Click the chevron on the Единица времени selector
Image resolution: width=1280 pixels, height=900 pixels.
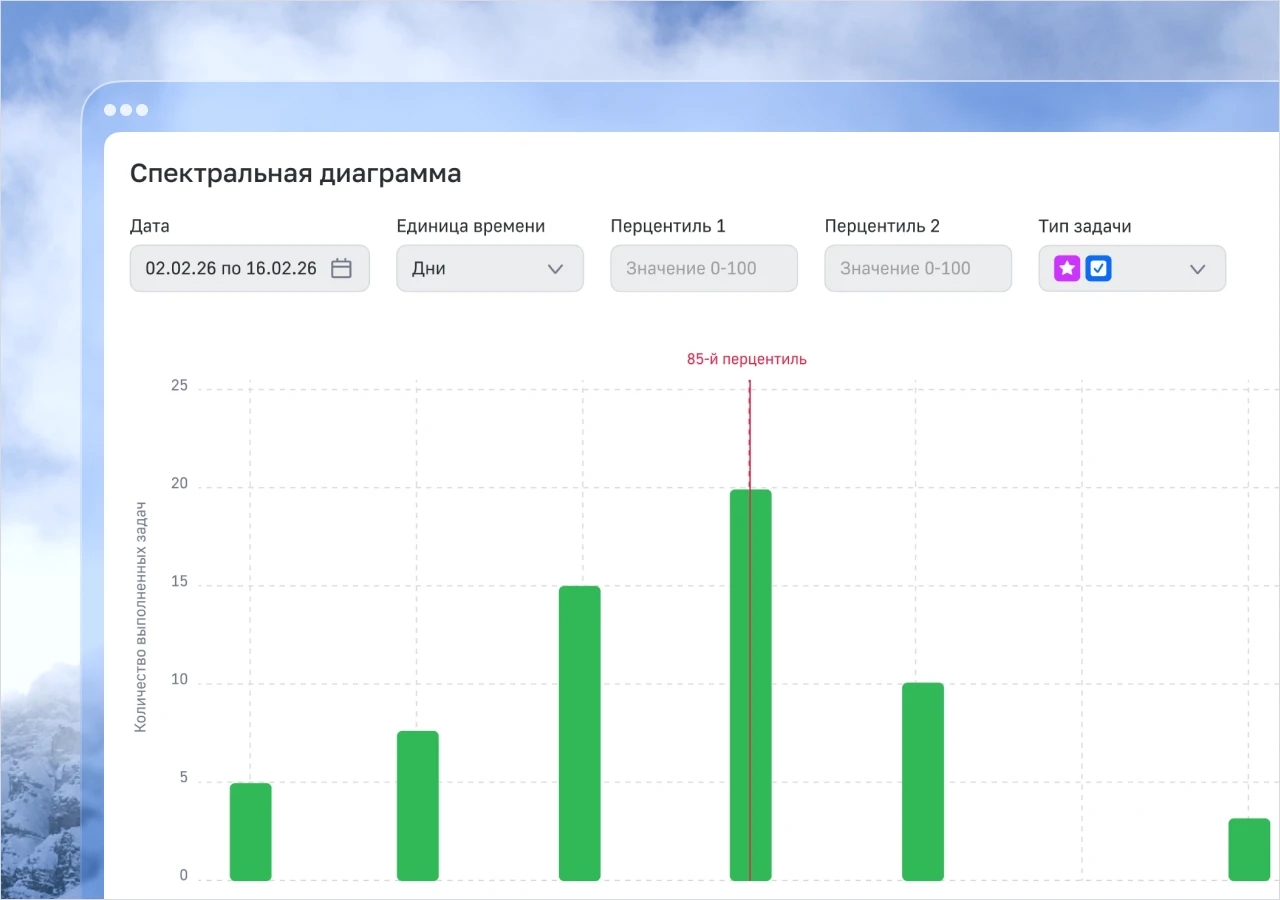(x=557, y=268)
